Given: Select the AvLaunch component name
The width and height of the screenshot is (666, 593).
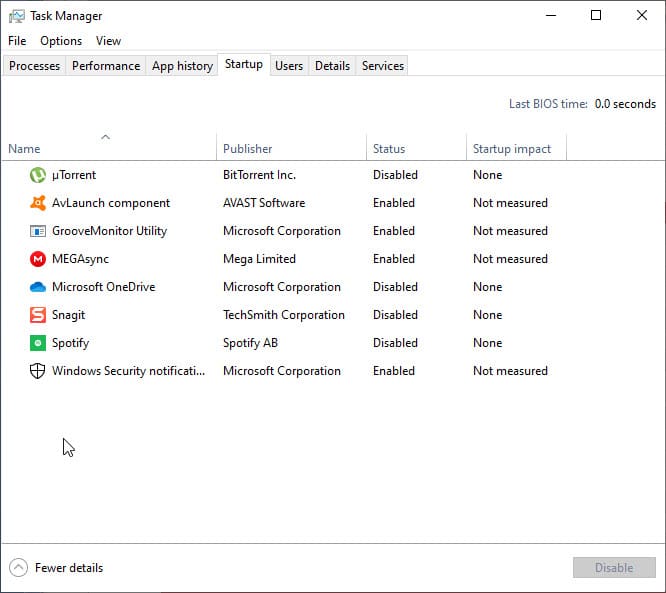Looking at the screenshot, I should pyautogui.click(x=111, y=203).
